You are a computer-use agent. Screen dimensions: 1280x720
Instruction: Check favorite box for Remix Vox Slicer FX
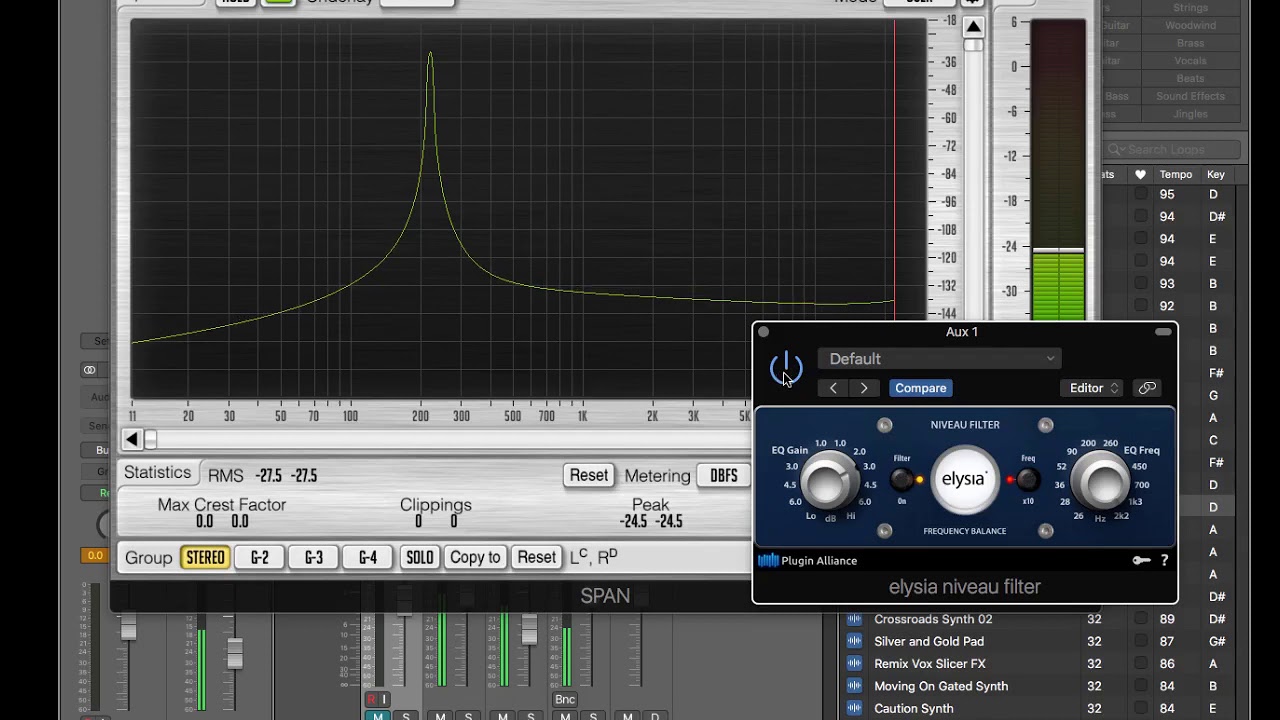pos(1140,664)
